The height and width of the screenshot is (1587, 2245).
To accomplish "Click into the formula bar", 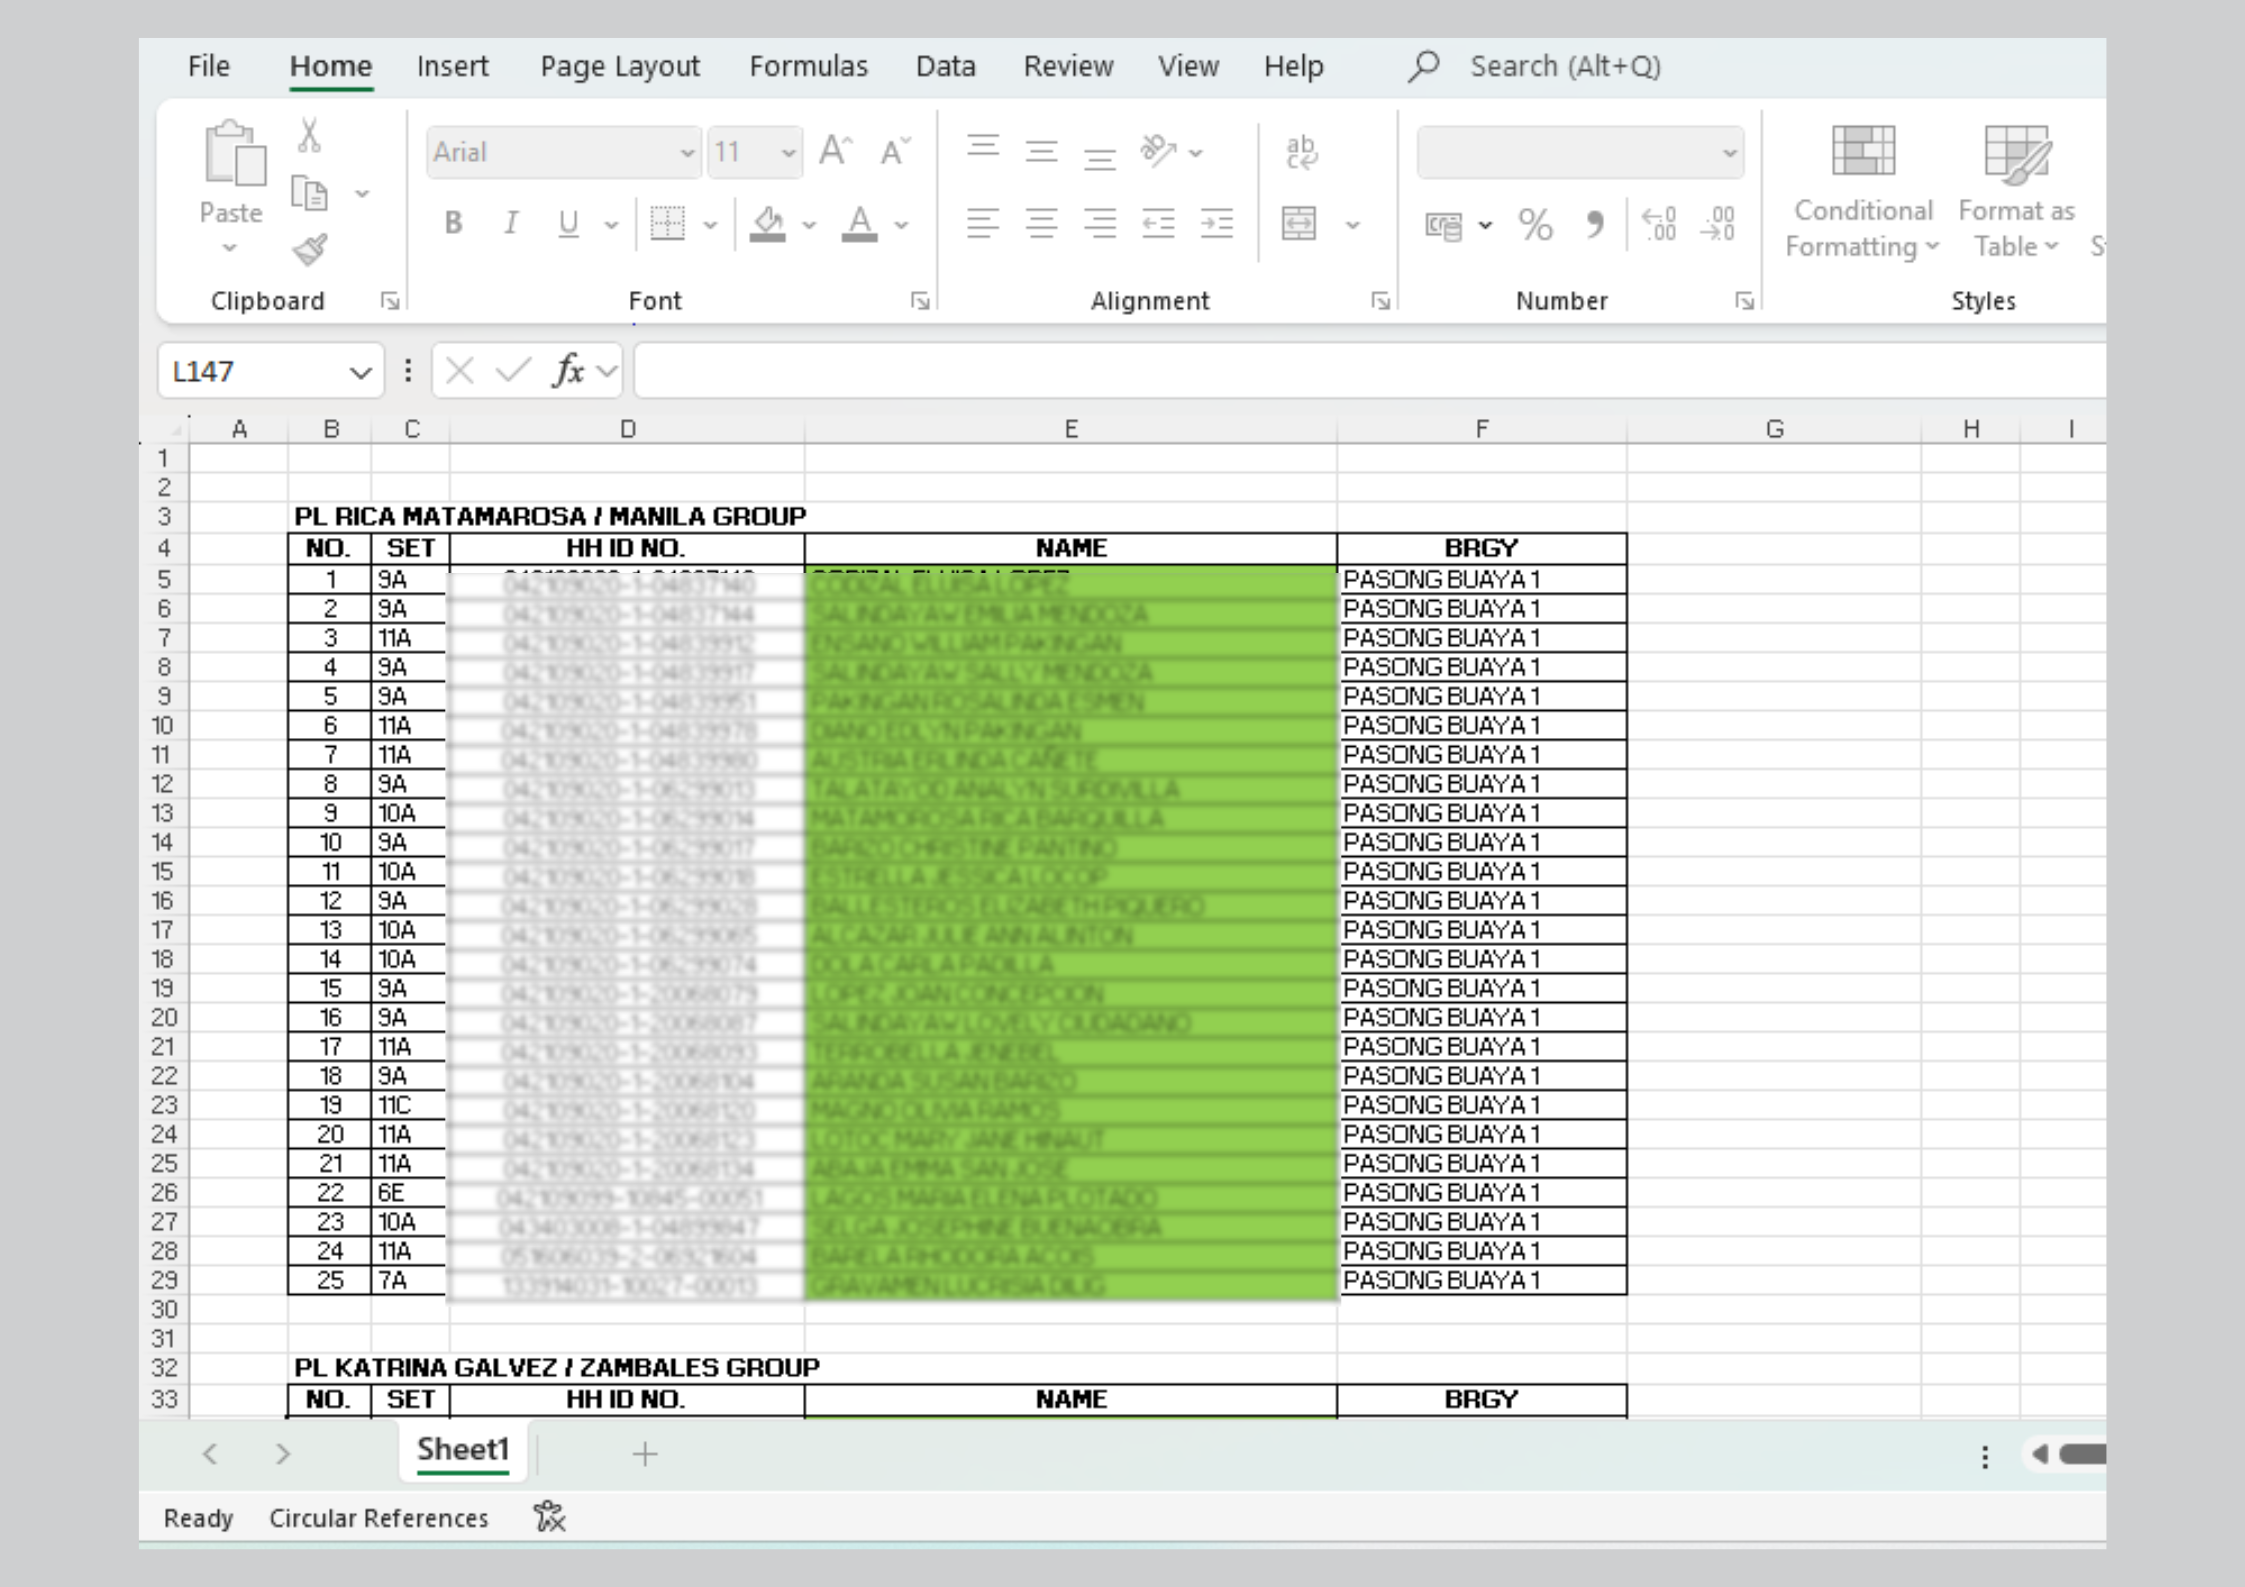I will [x=1370, y=371].
